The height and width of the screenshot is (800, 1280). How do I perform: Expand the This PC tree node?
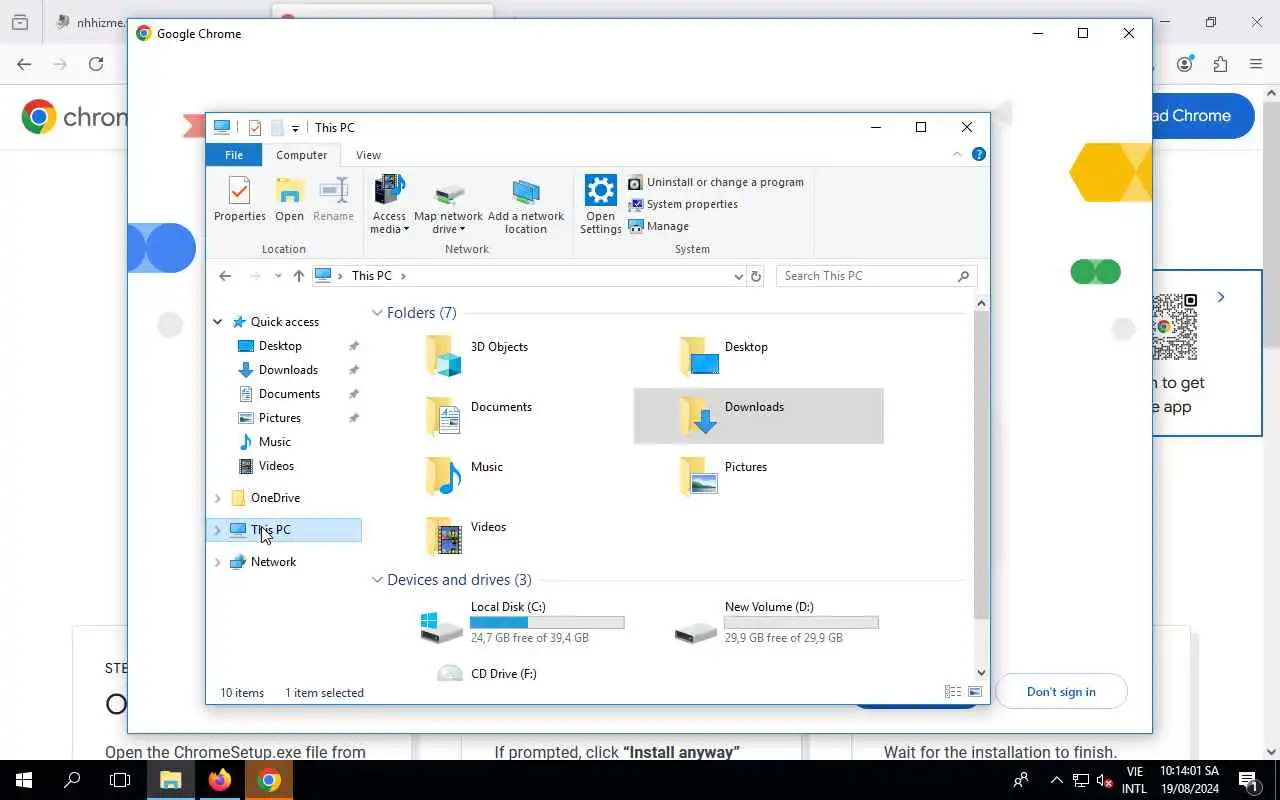pos(218,530)
